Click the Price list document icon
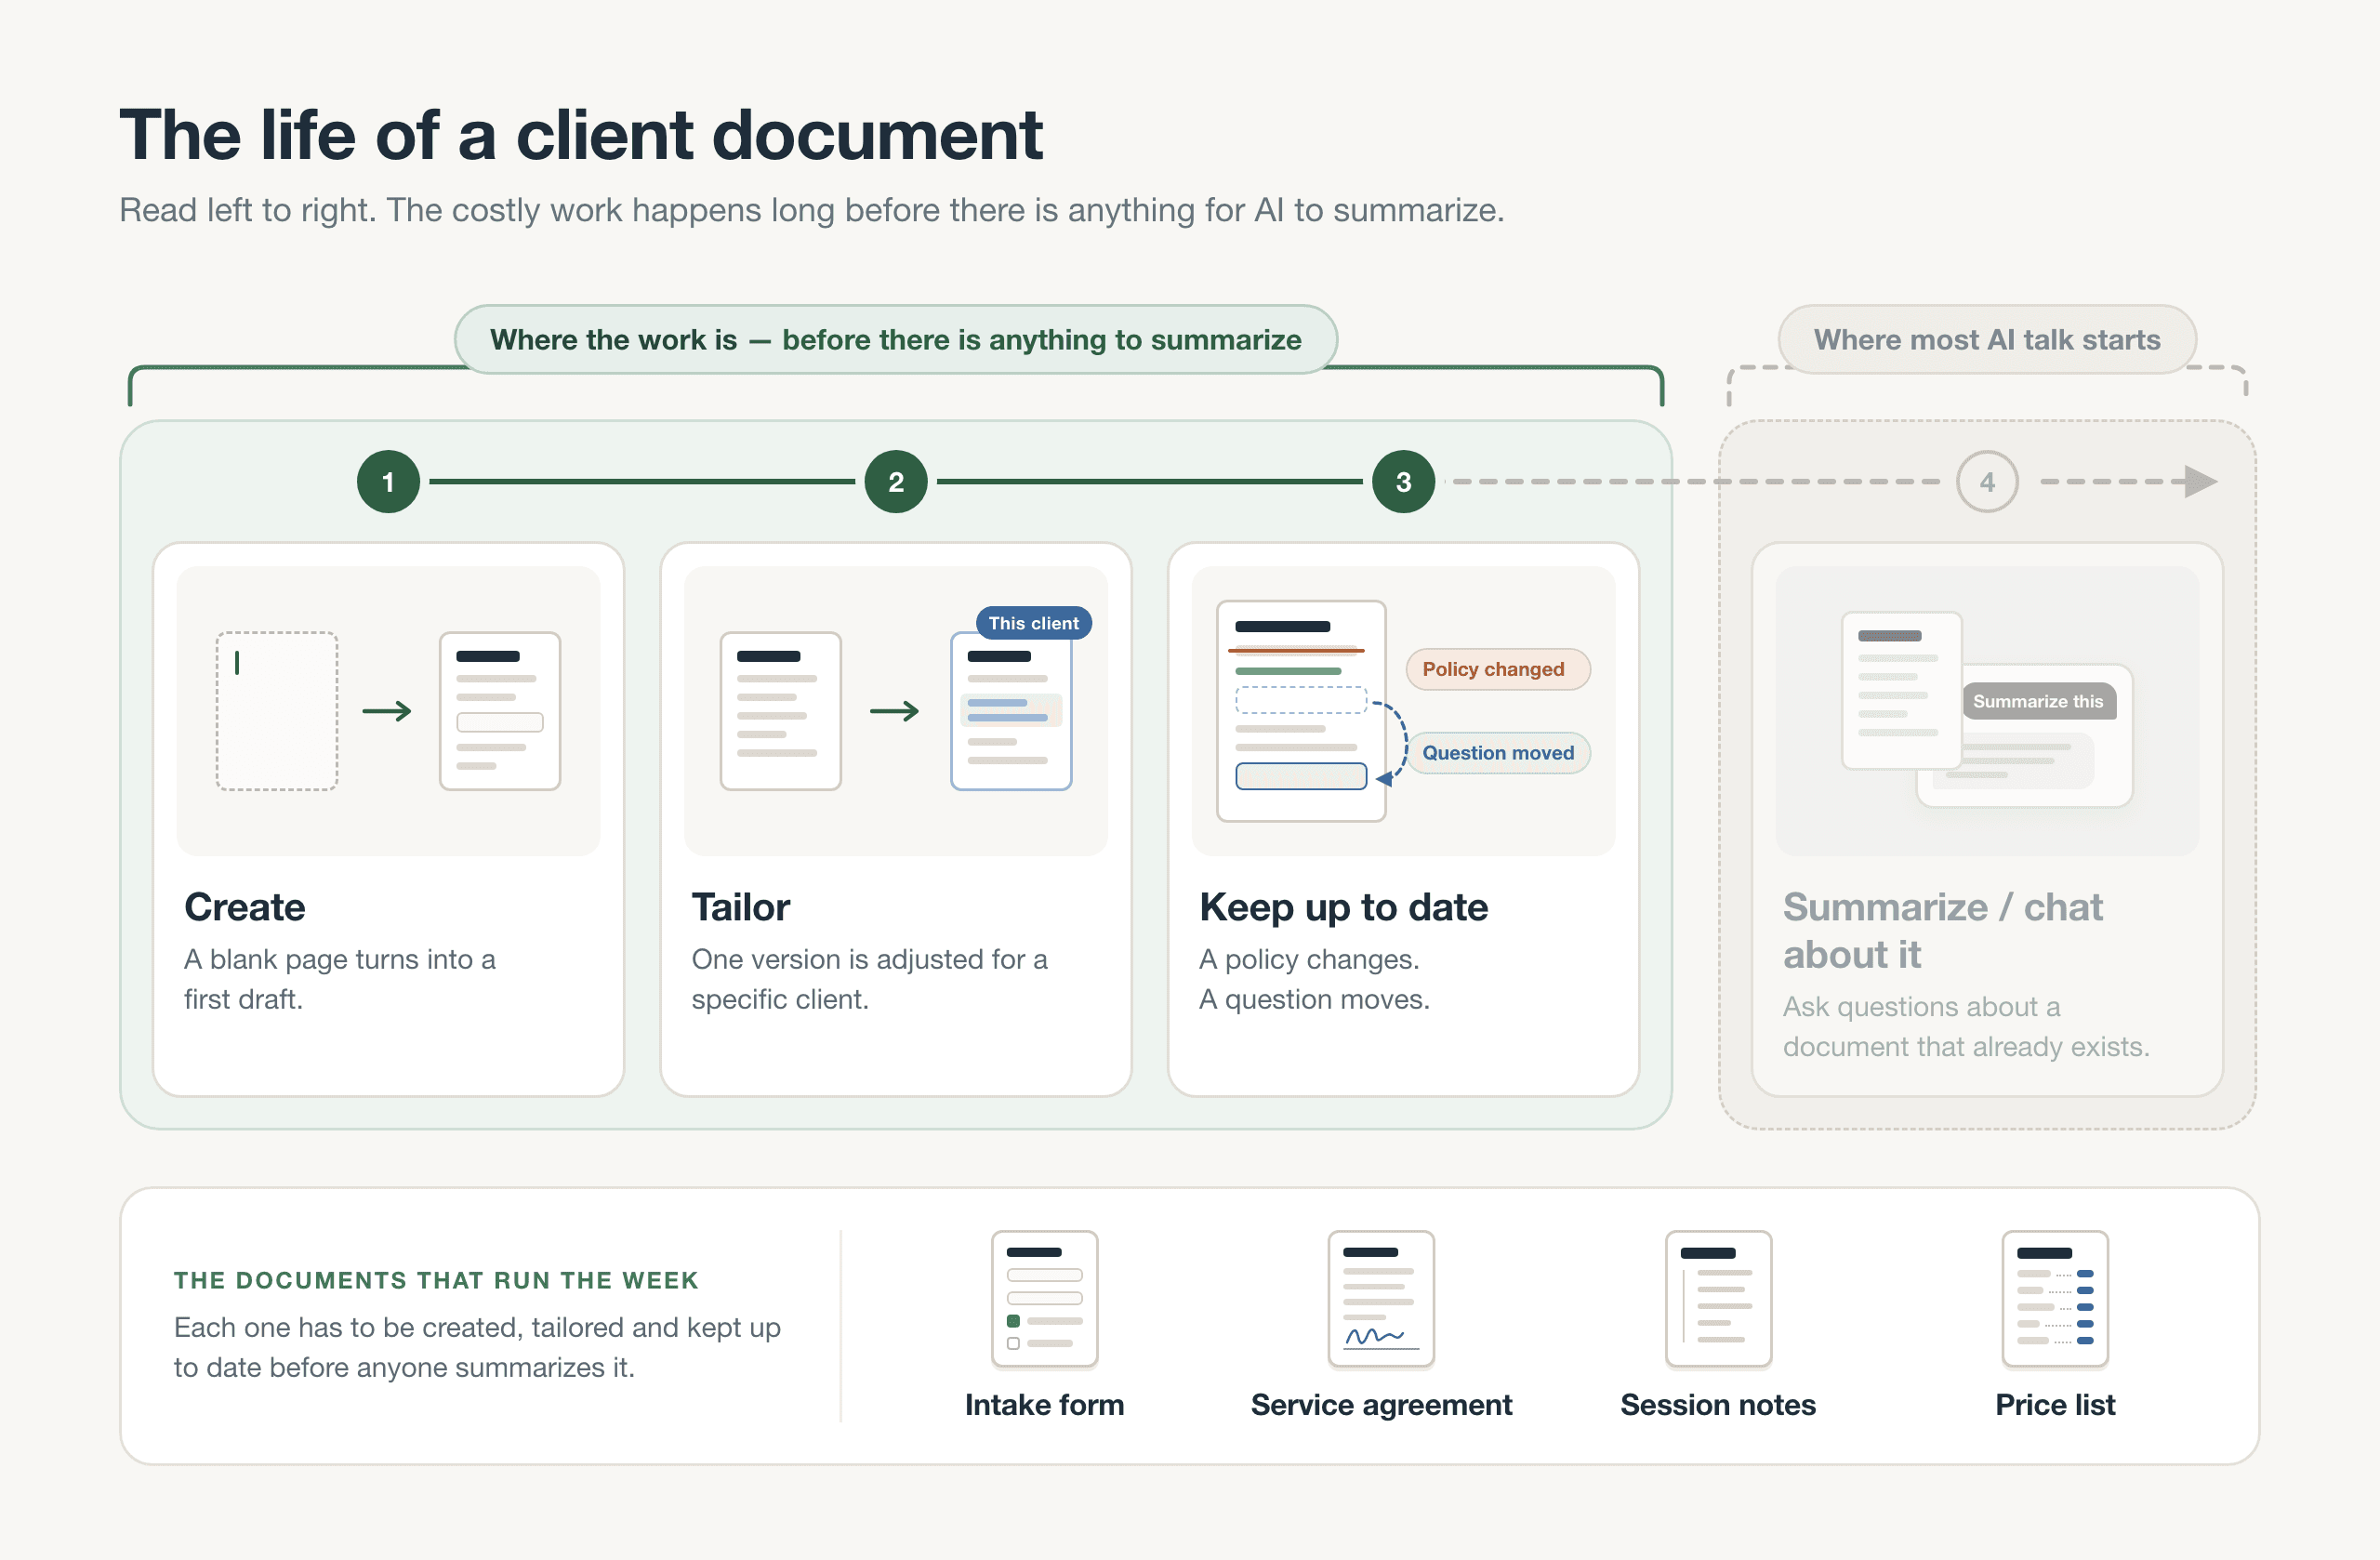Screen dimensions: 2380x1560 click(x=2055, y=1298)
